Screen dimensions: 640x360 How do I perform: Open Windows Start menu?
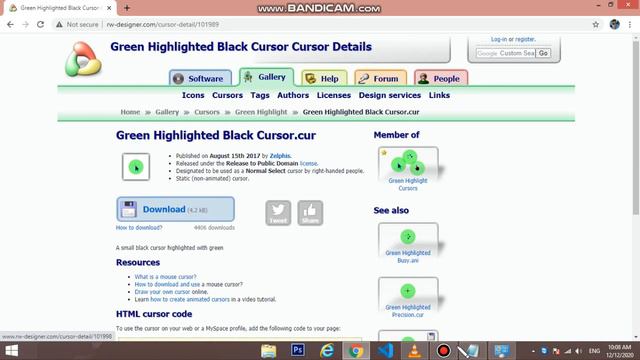(x=12, y=351)
